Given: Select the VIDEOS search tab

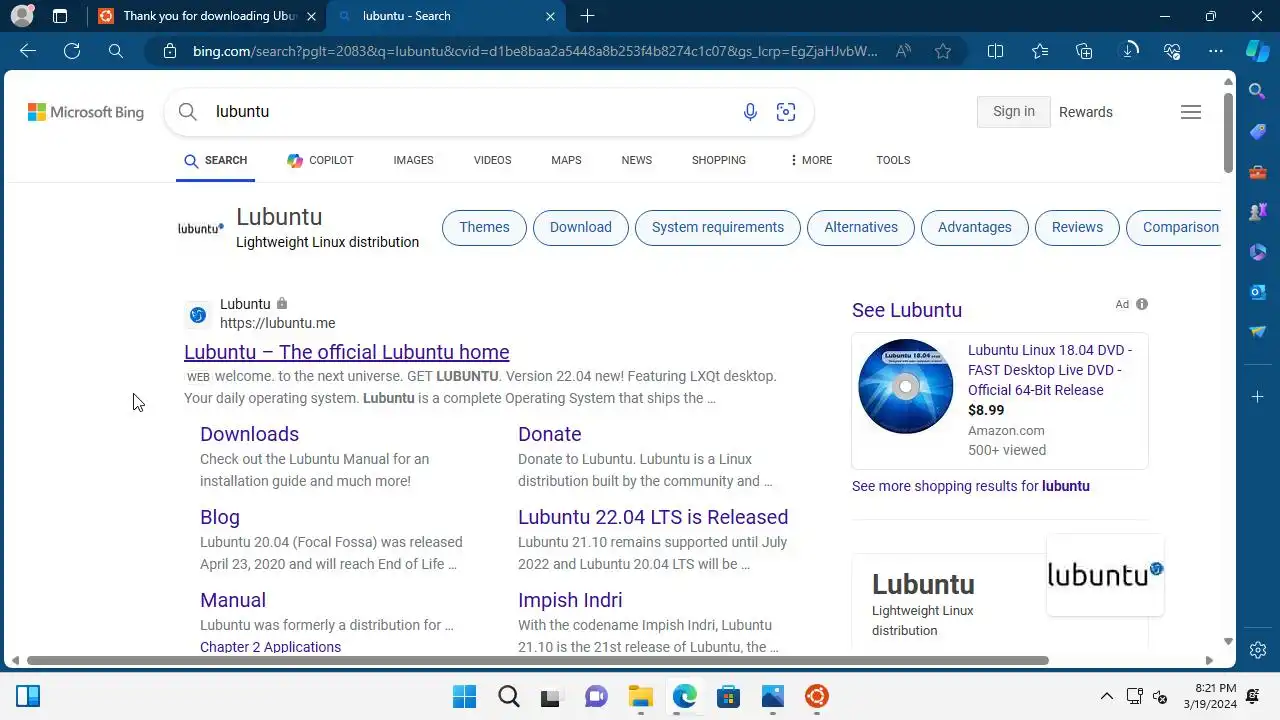Looking at the screenshot, I should tap(492, 160).
